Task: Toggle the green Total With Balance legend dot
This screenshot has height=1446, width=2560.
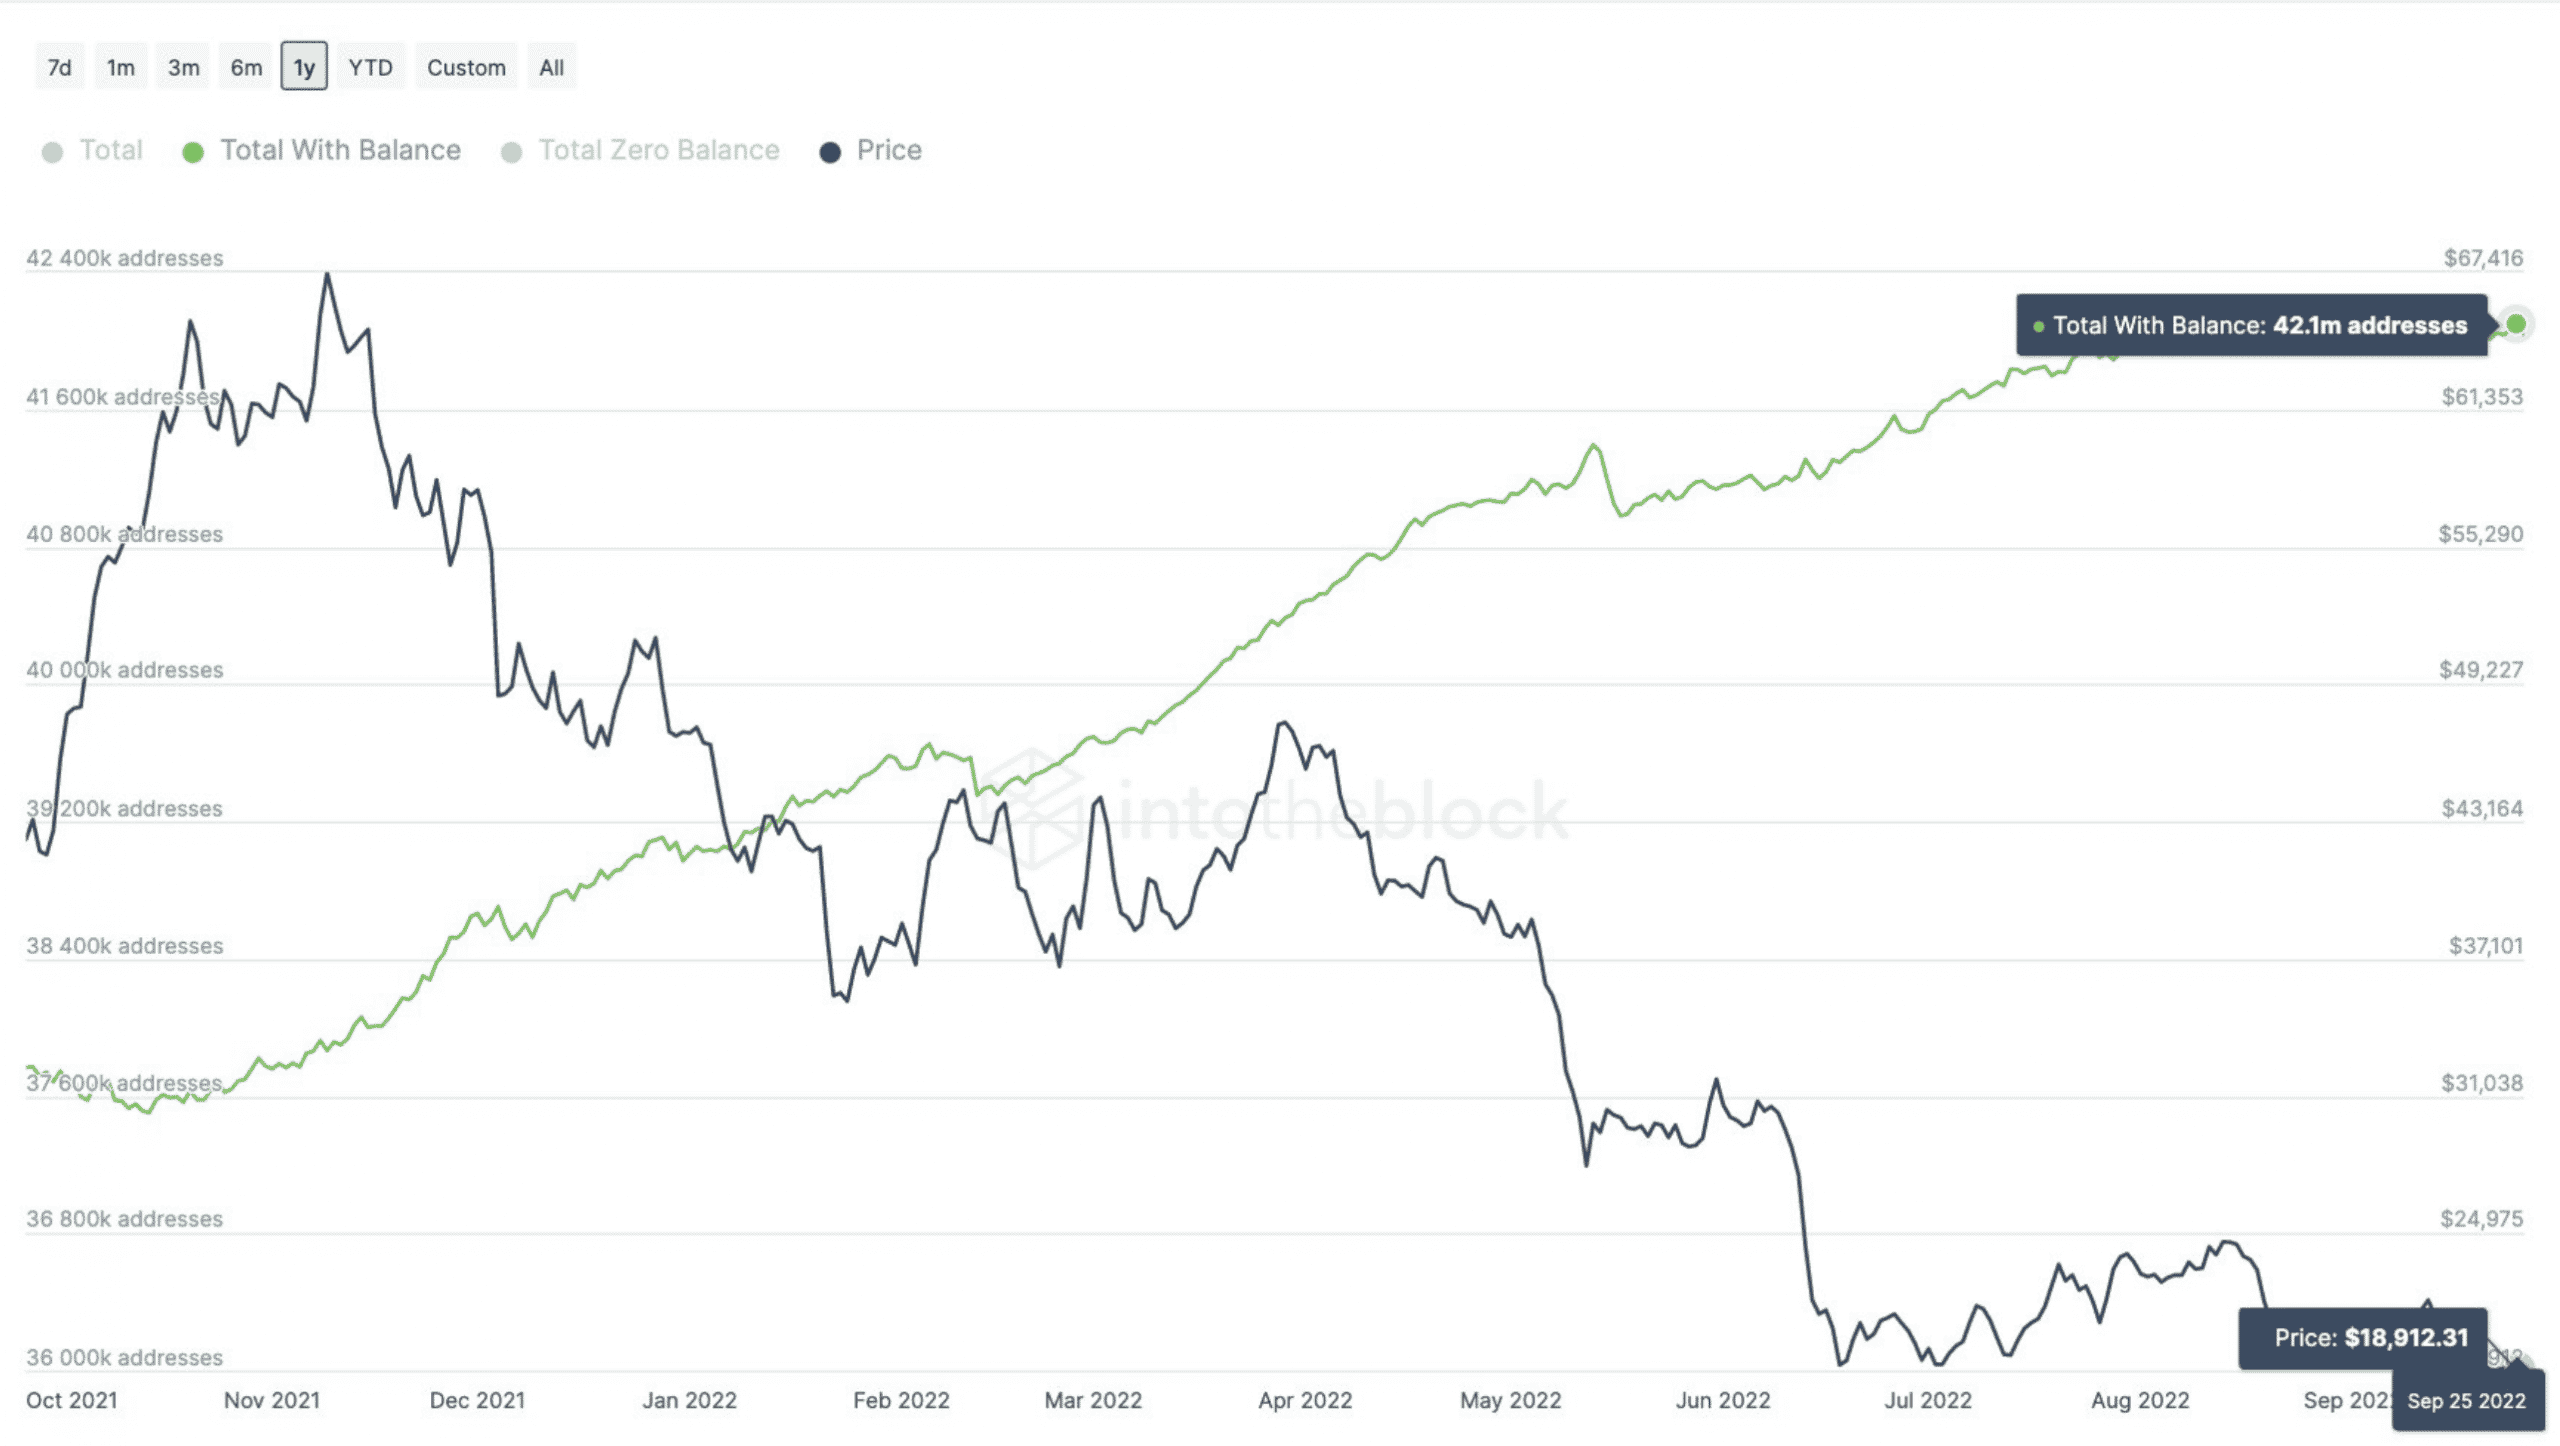Action: coord(193,150)
